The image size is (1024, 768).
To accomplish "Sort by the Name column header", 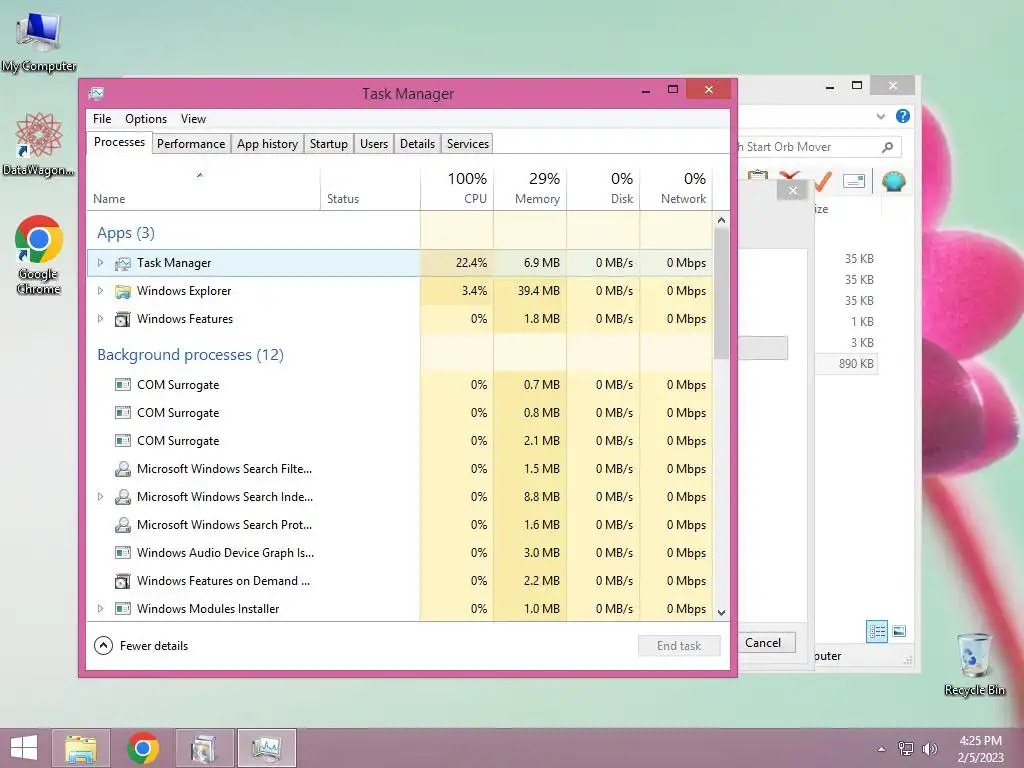I will point(203,188).
